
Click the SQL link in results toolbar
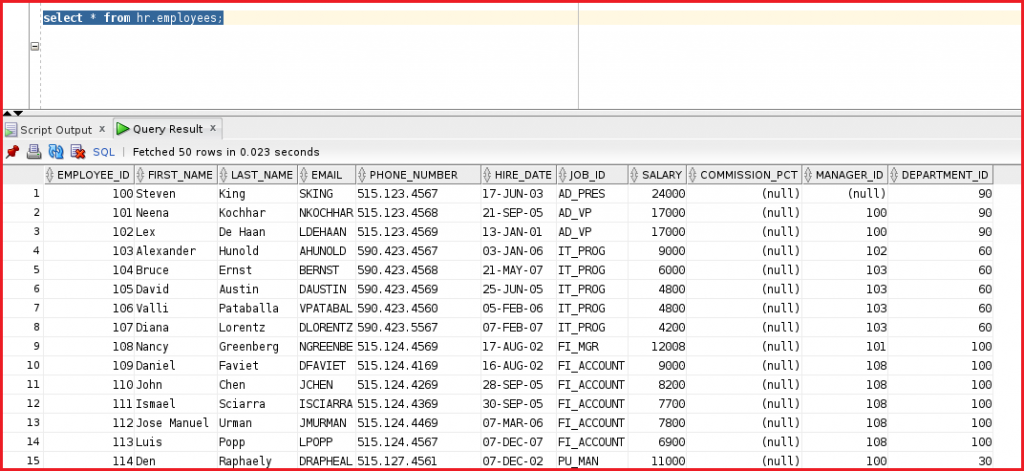(104, 152)
